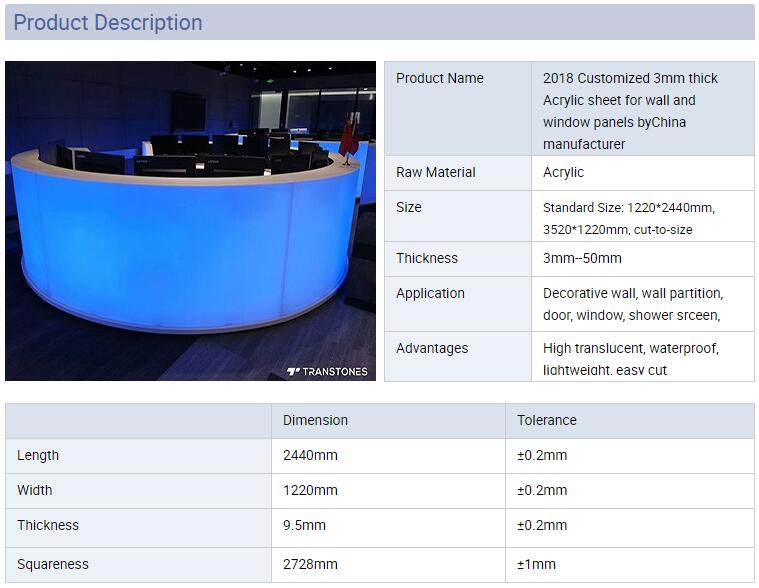Select the '2018 Customized 3mm thick' product name text
Image resolution: width=759 pixels, height=588 pixels.
point(630,78)
